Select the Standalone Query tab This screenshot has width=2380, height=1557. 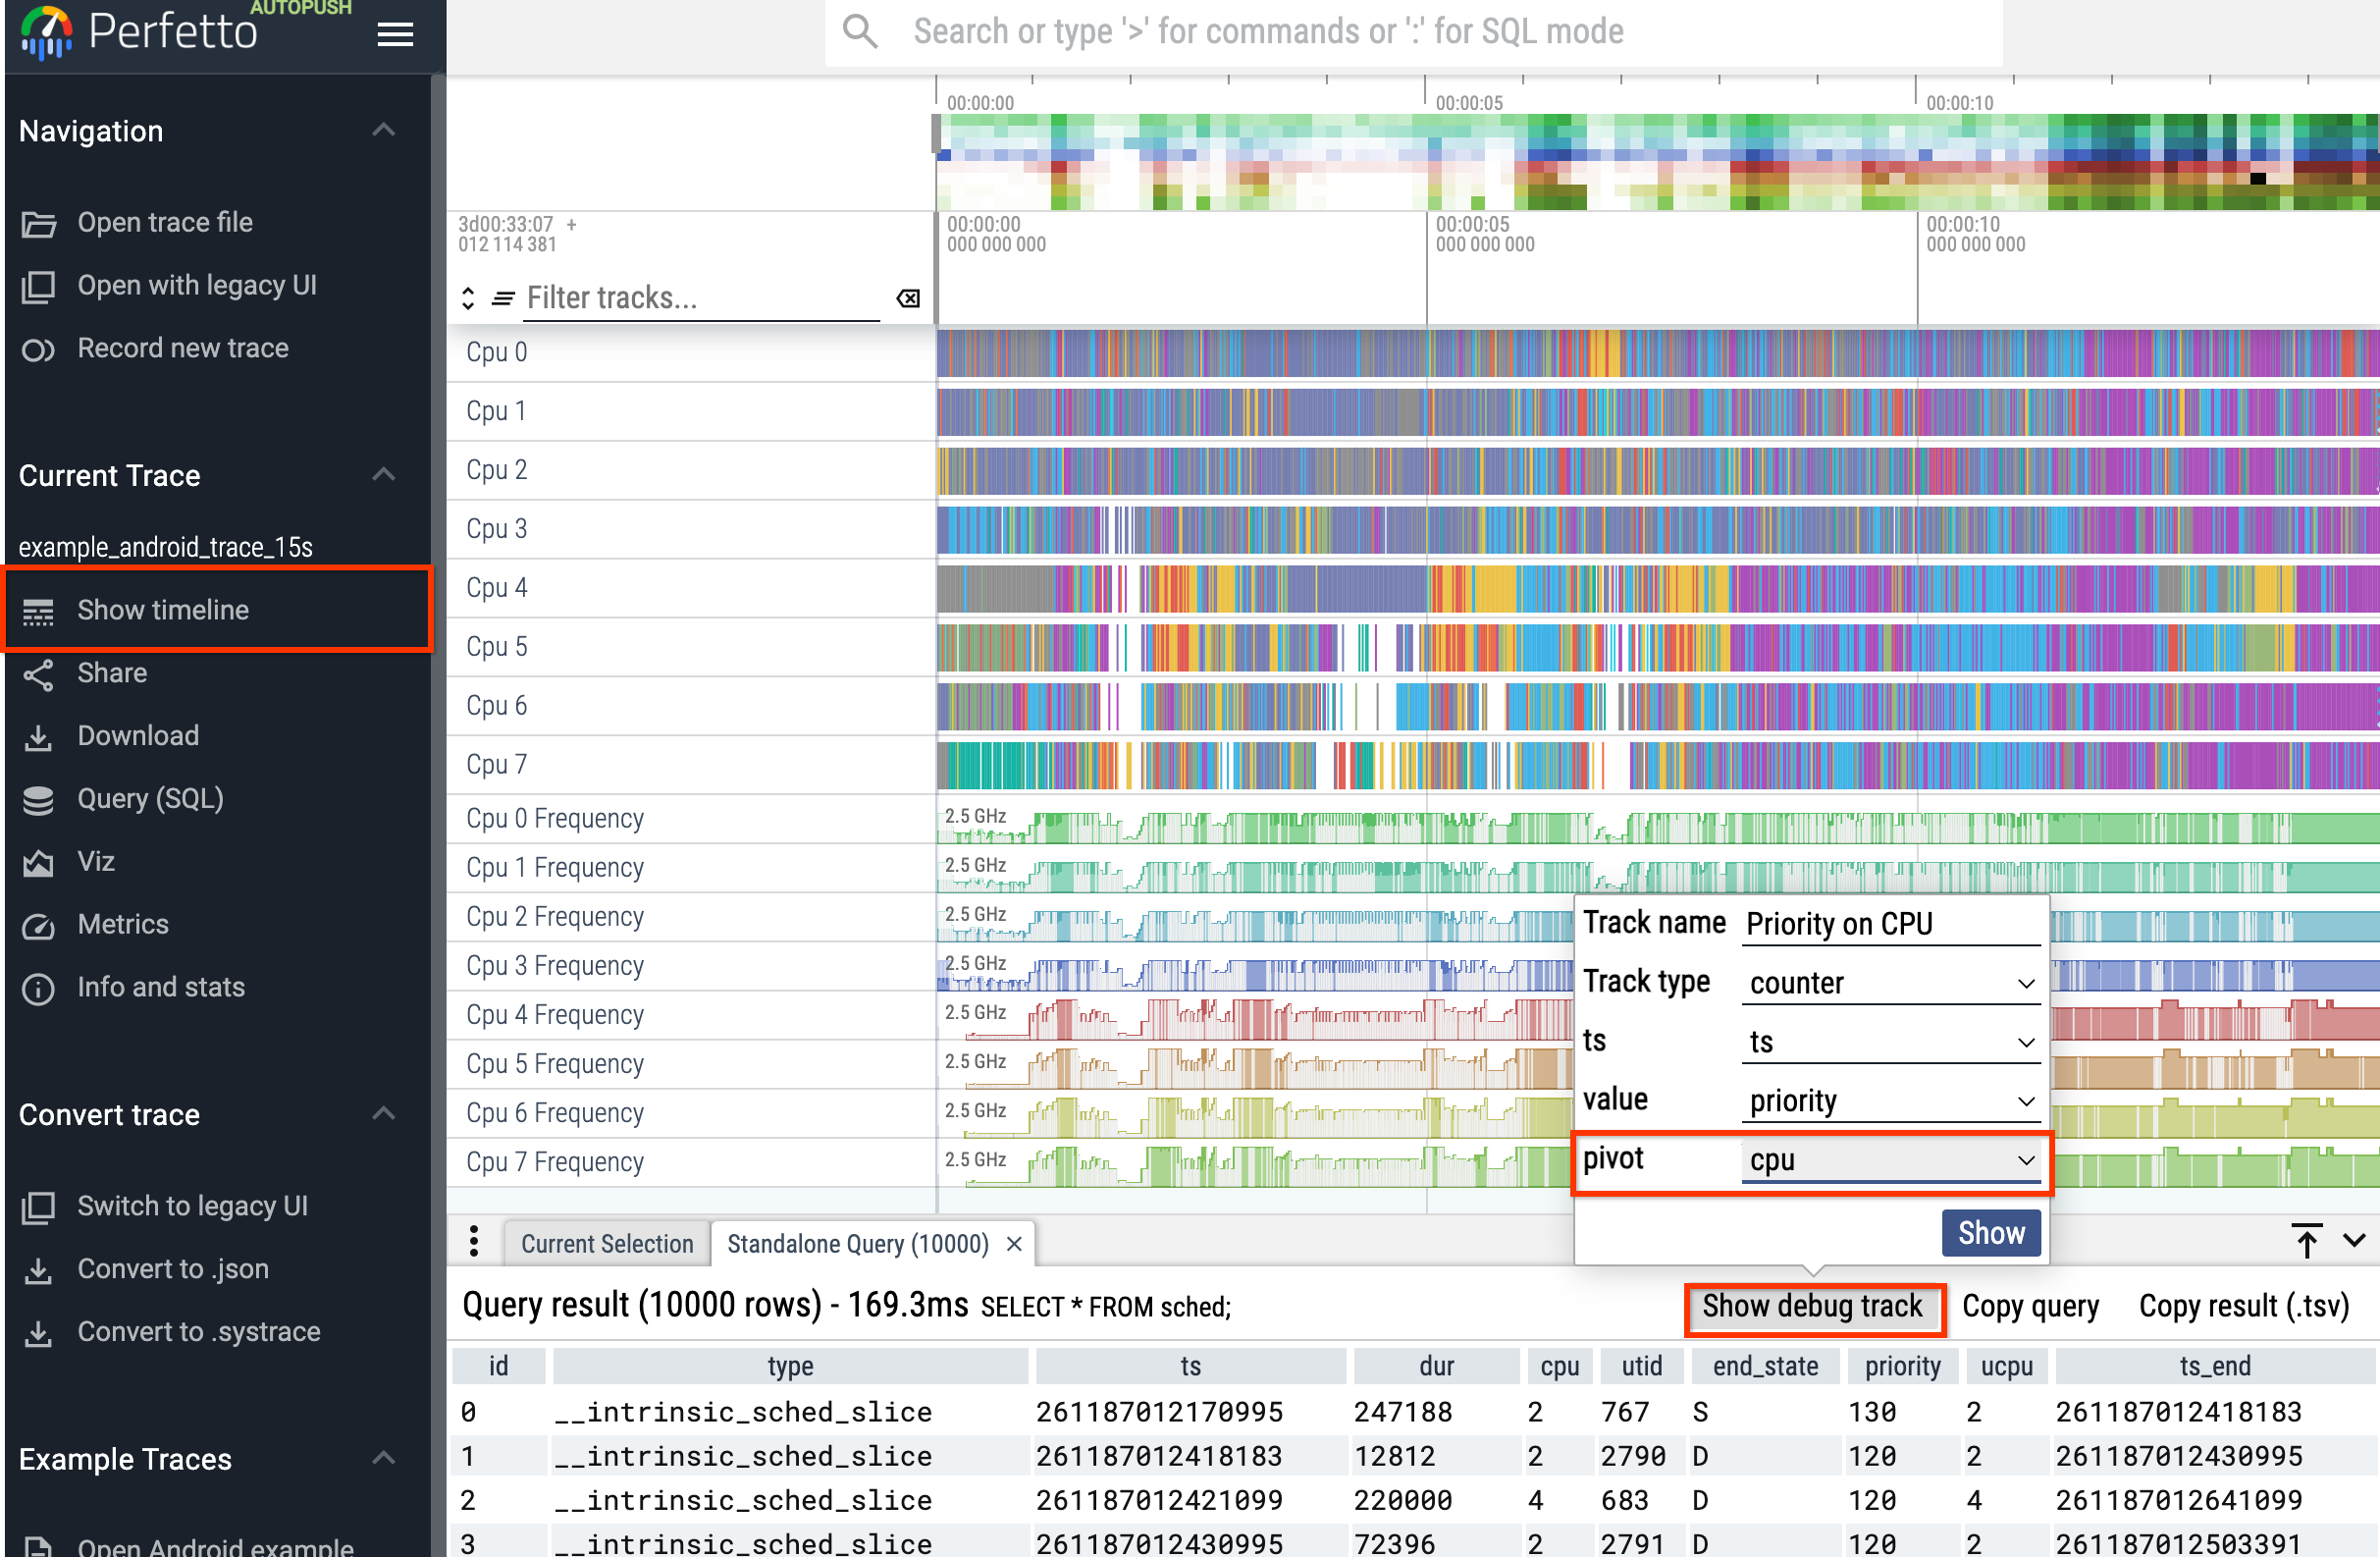click(856, 1243)
